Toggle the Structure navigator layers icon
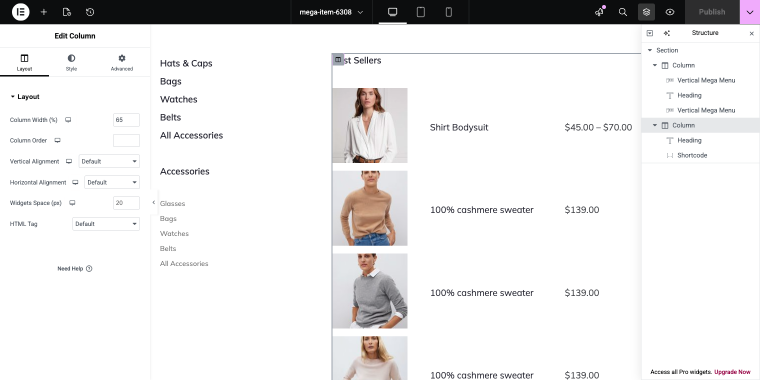The width and height of the screenshot is (760, 380). tap(647, 12)
